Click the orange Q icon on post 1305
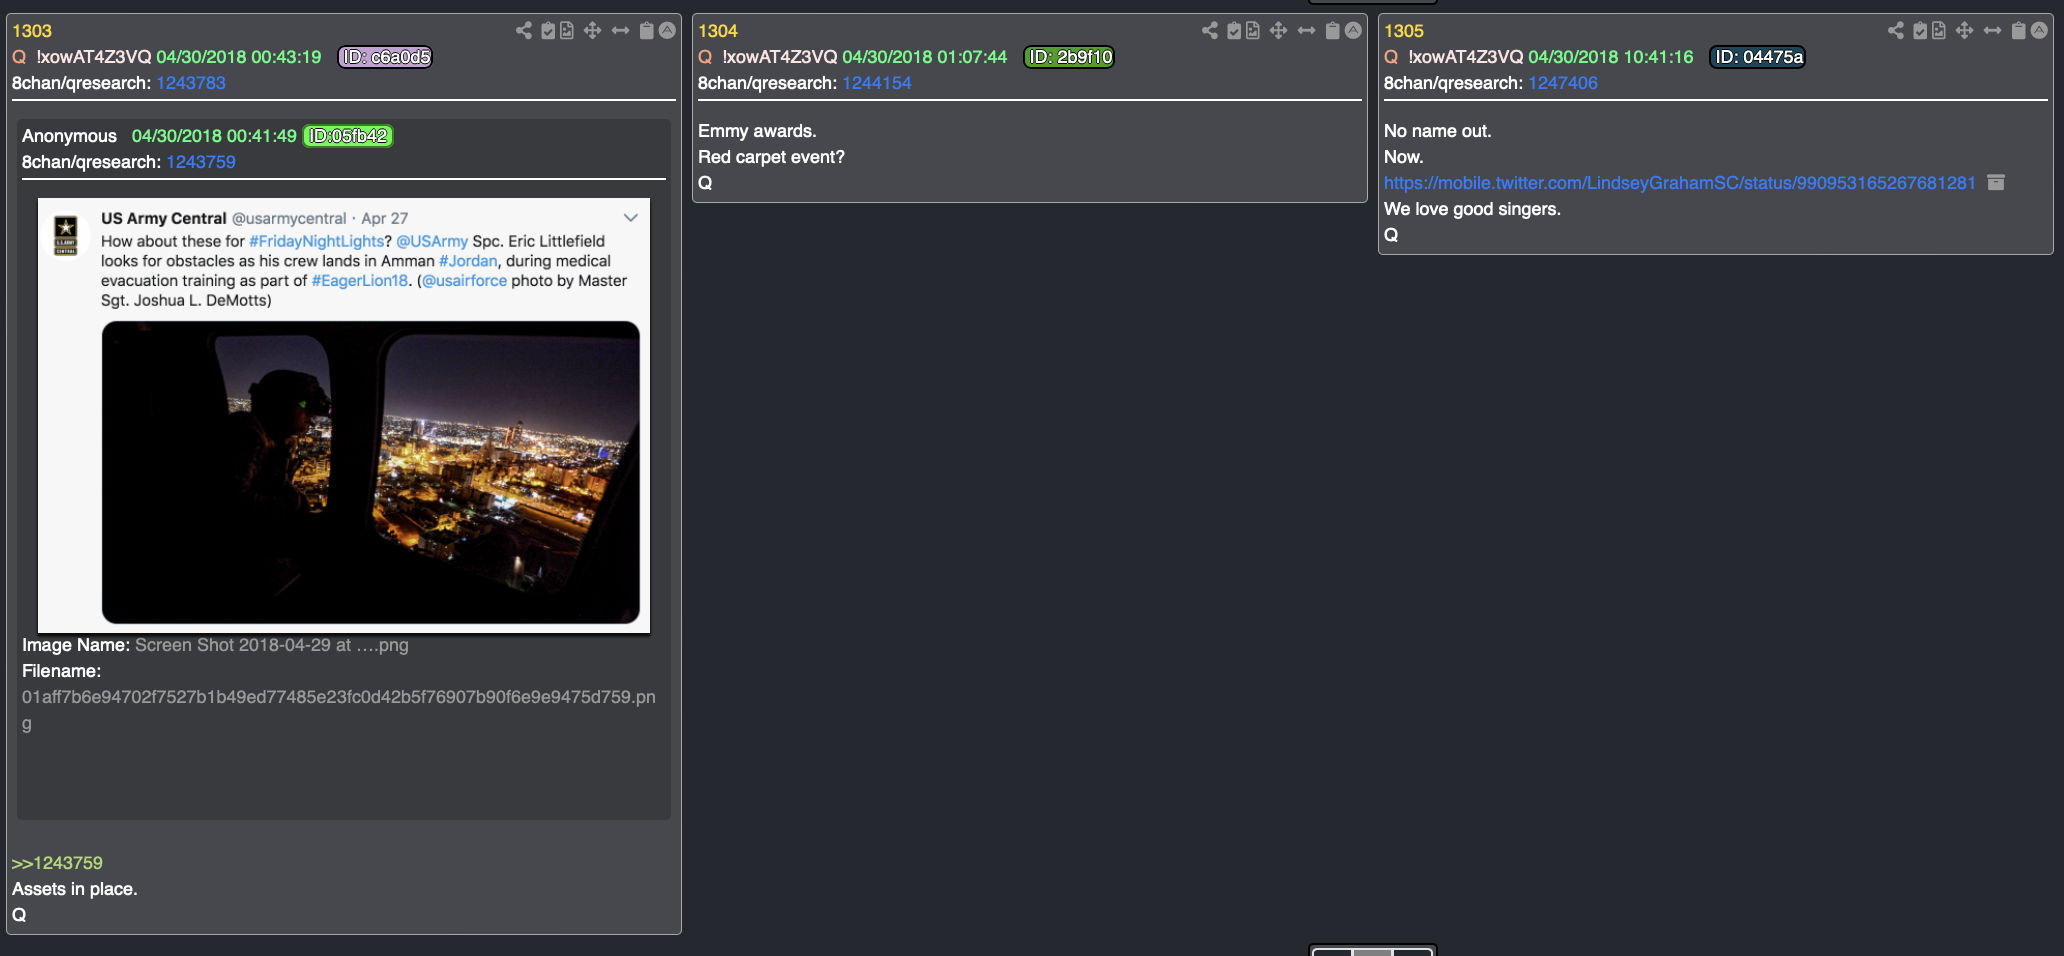 click(x=1391, y=57)
